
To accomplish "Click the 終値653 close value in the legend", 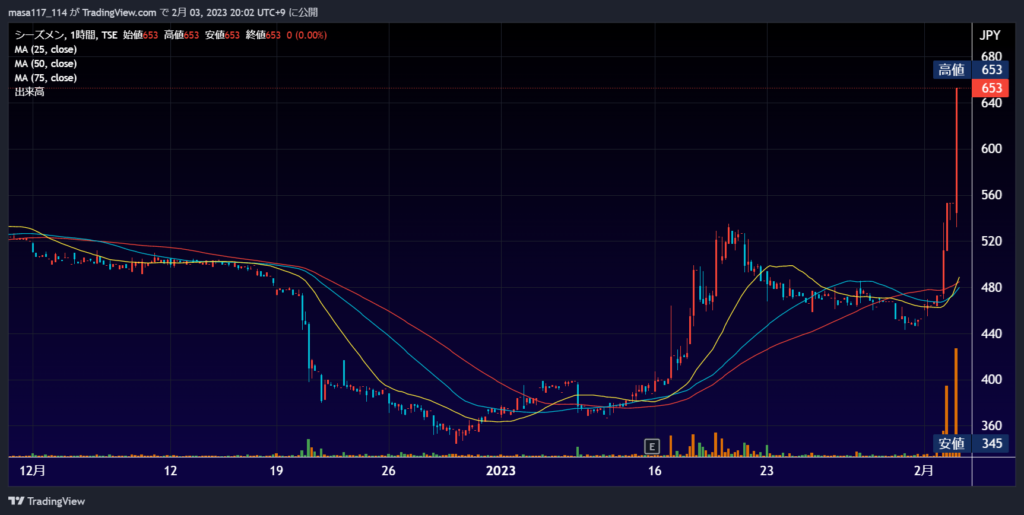I will click(263, 35).
